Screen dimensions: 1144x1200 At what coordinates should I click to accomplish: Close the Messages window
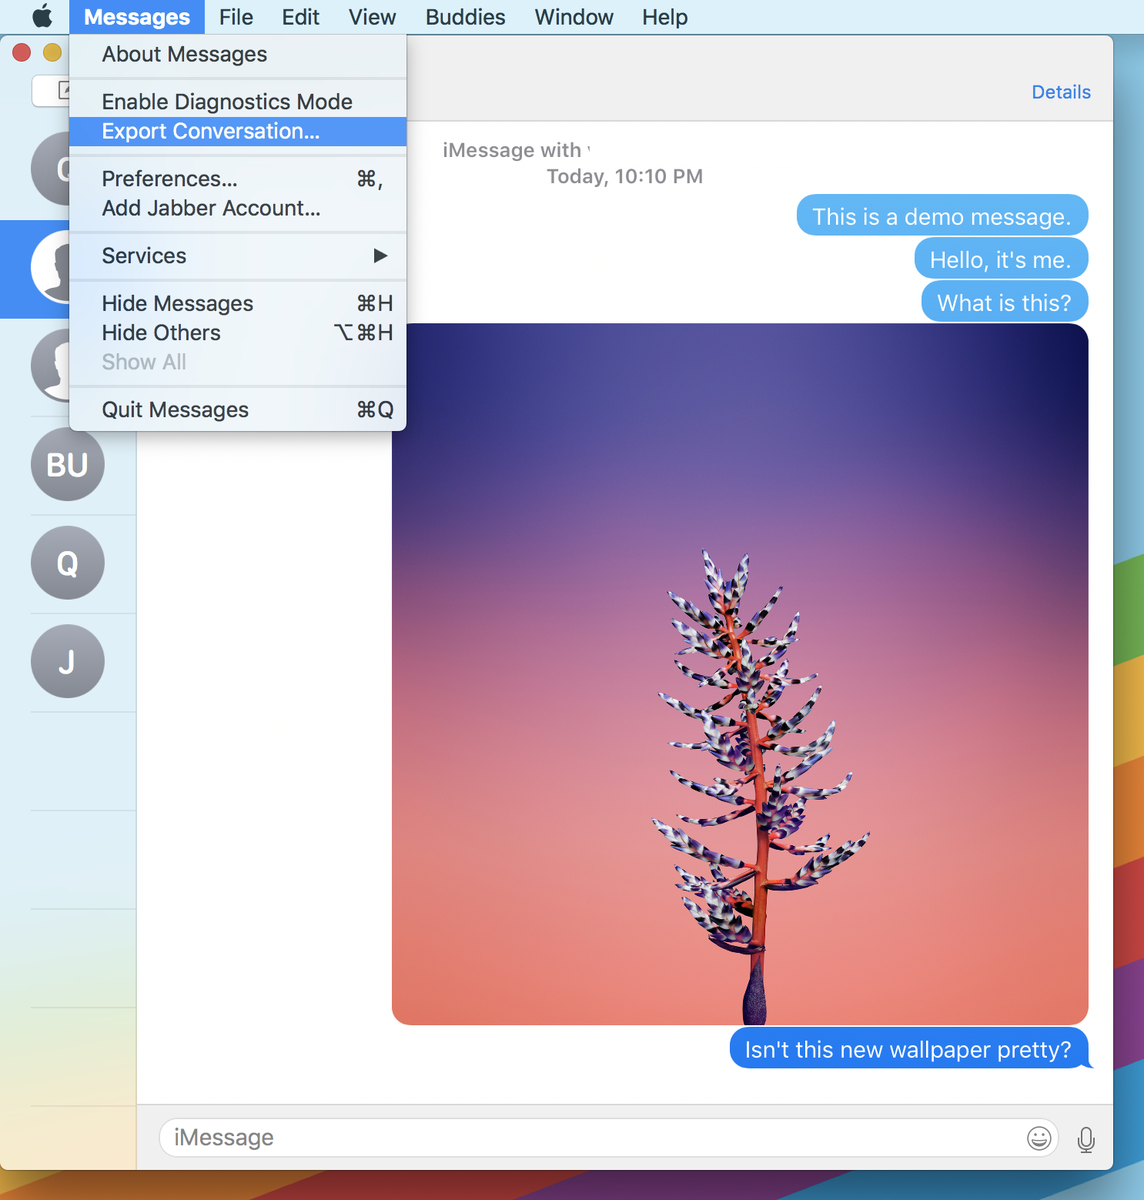(x=21, y=52)
